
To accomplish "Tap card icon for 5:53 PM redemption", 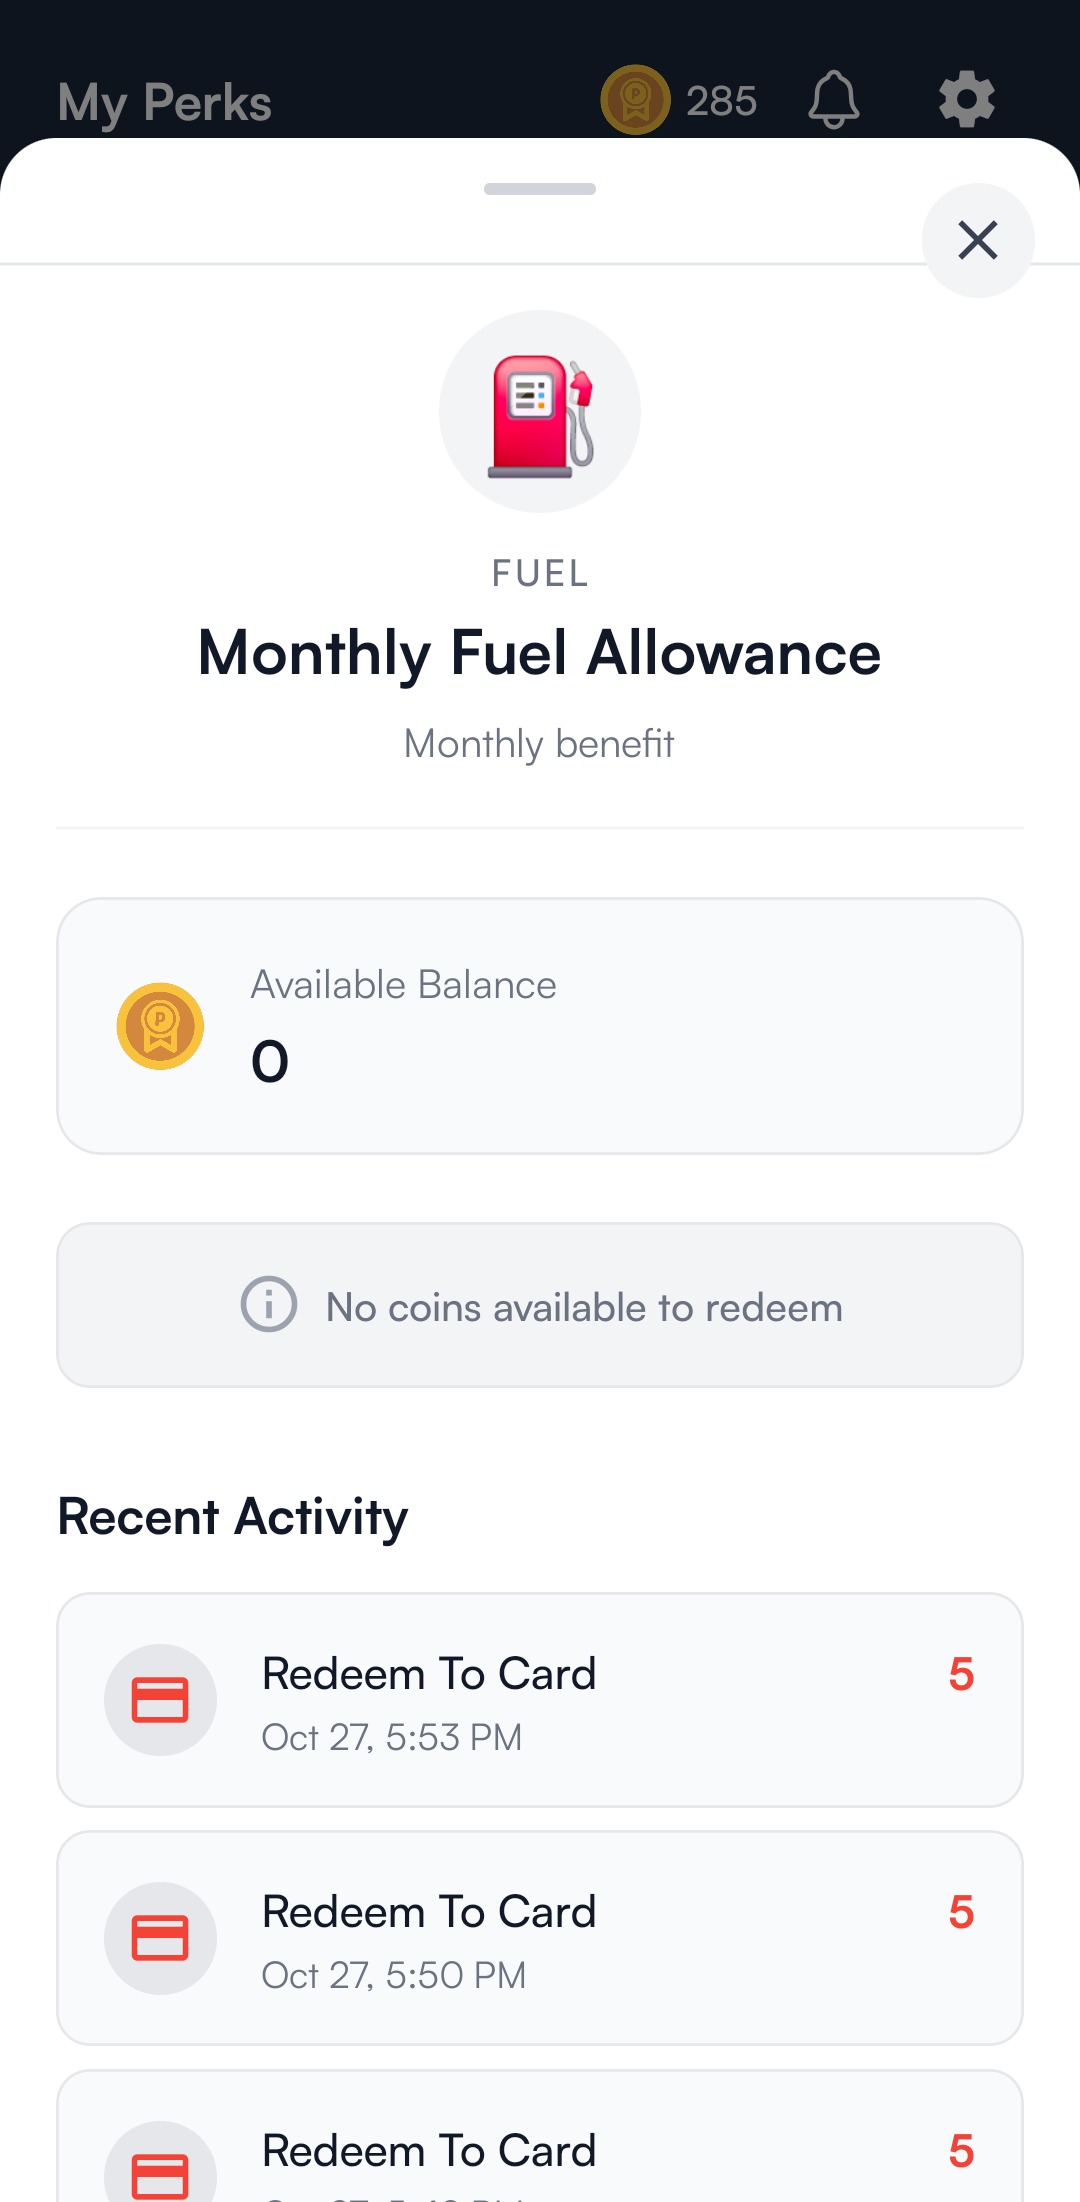I will click(x=160, y=1700).
